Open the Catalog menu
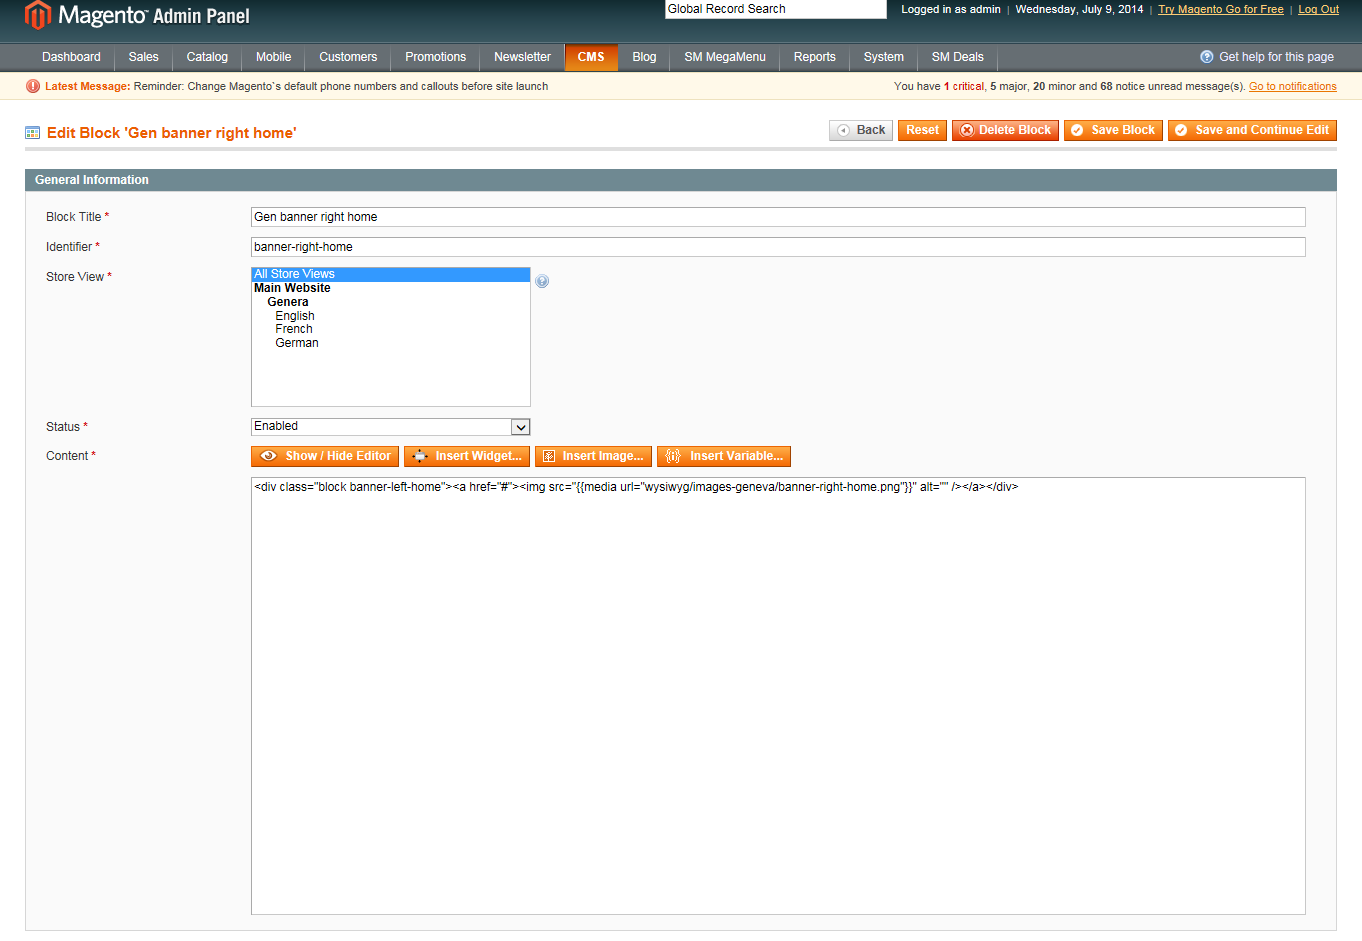The height and width of the screenshot is (941, 1362). [207, 57]
